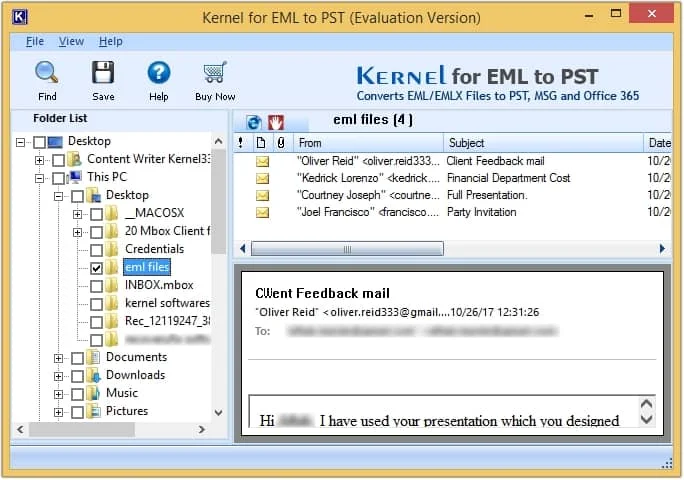684x480 pixels.
Task: Click the refresh icon above mail list
Action: click(x=253, y=123)
